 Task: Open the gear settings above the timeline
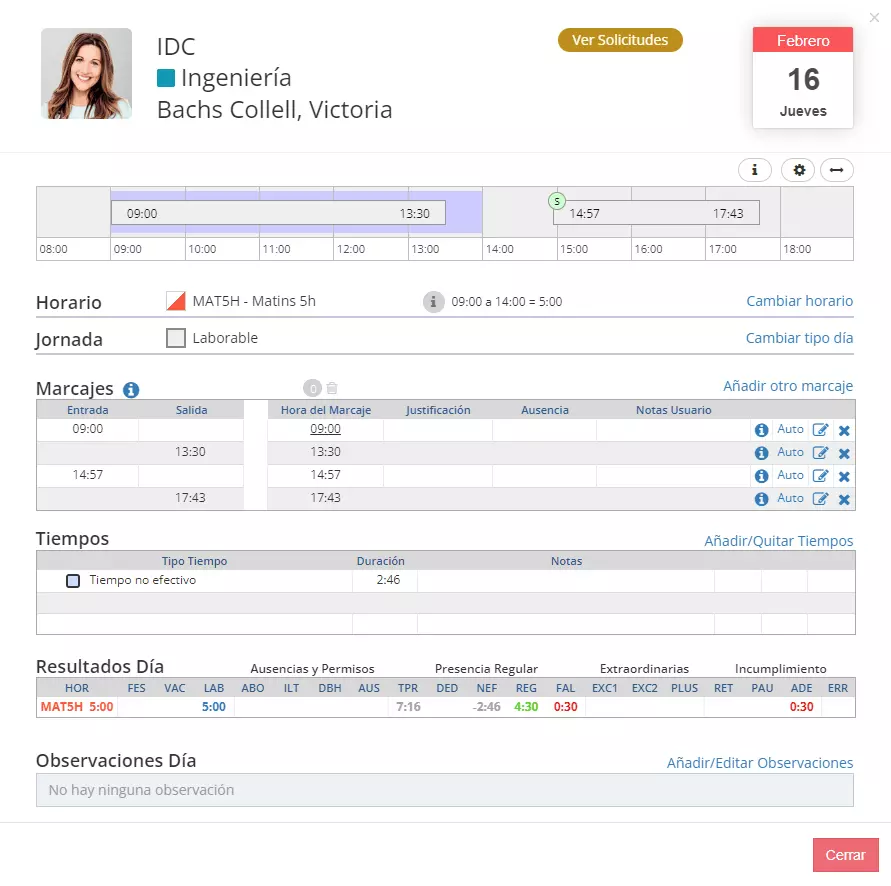tap(798, 170)
